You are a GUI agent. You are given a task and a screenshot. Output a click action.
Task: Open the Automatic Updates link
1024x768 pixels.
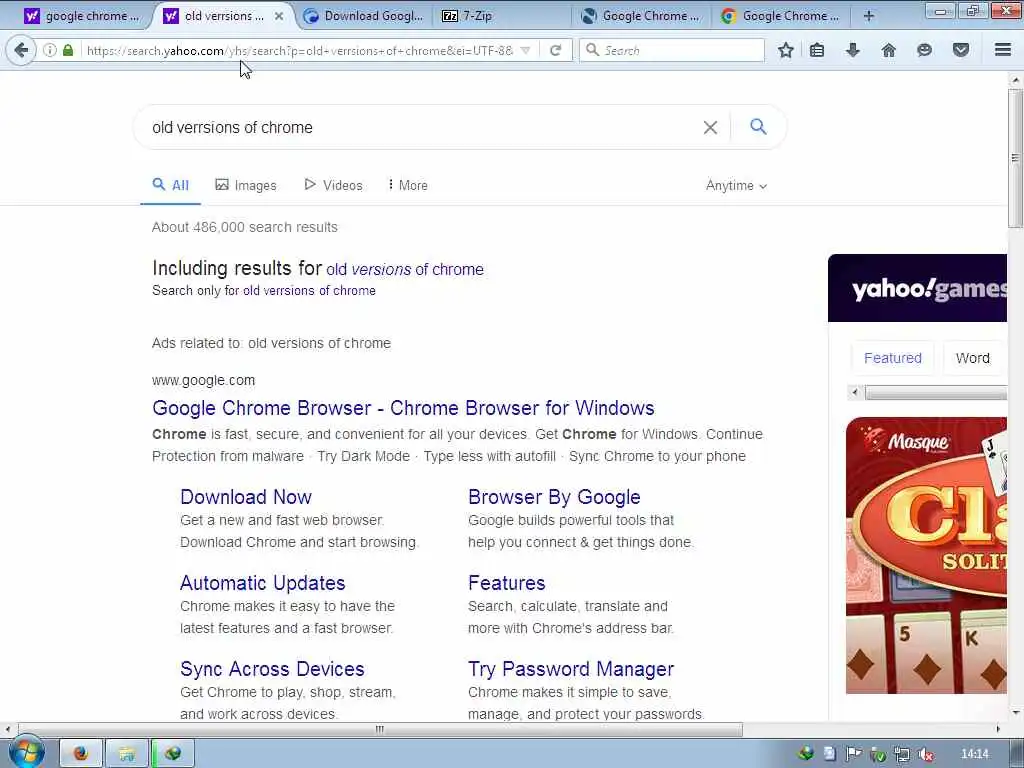tap(263, 583)
